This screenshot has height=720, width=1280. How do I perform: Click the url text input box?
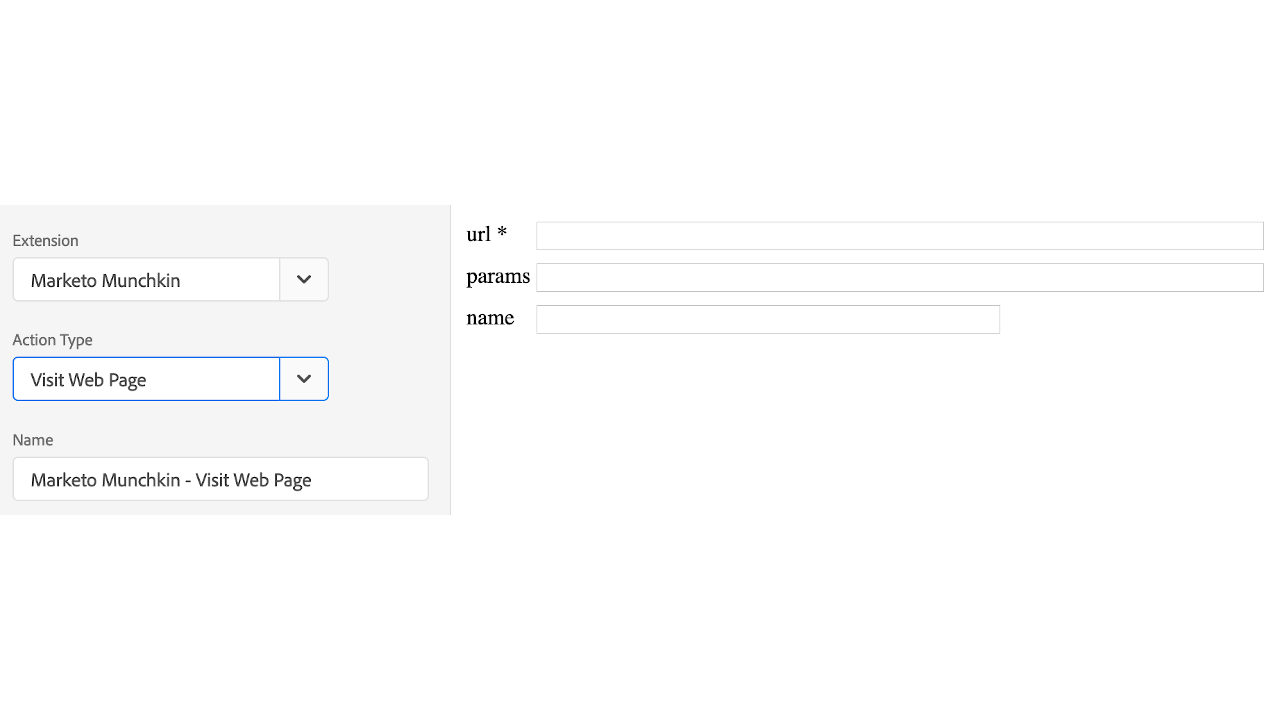(899, 236)
